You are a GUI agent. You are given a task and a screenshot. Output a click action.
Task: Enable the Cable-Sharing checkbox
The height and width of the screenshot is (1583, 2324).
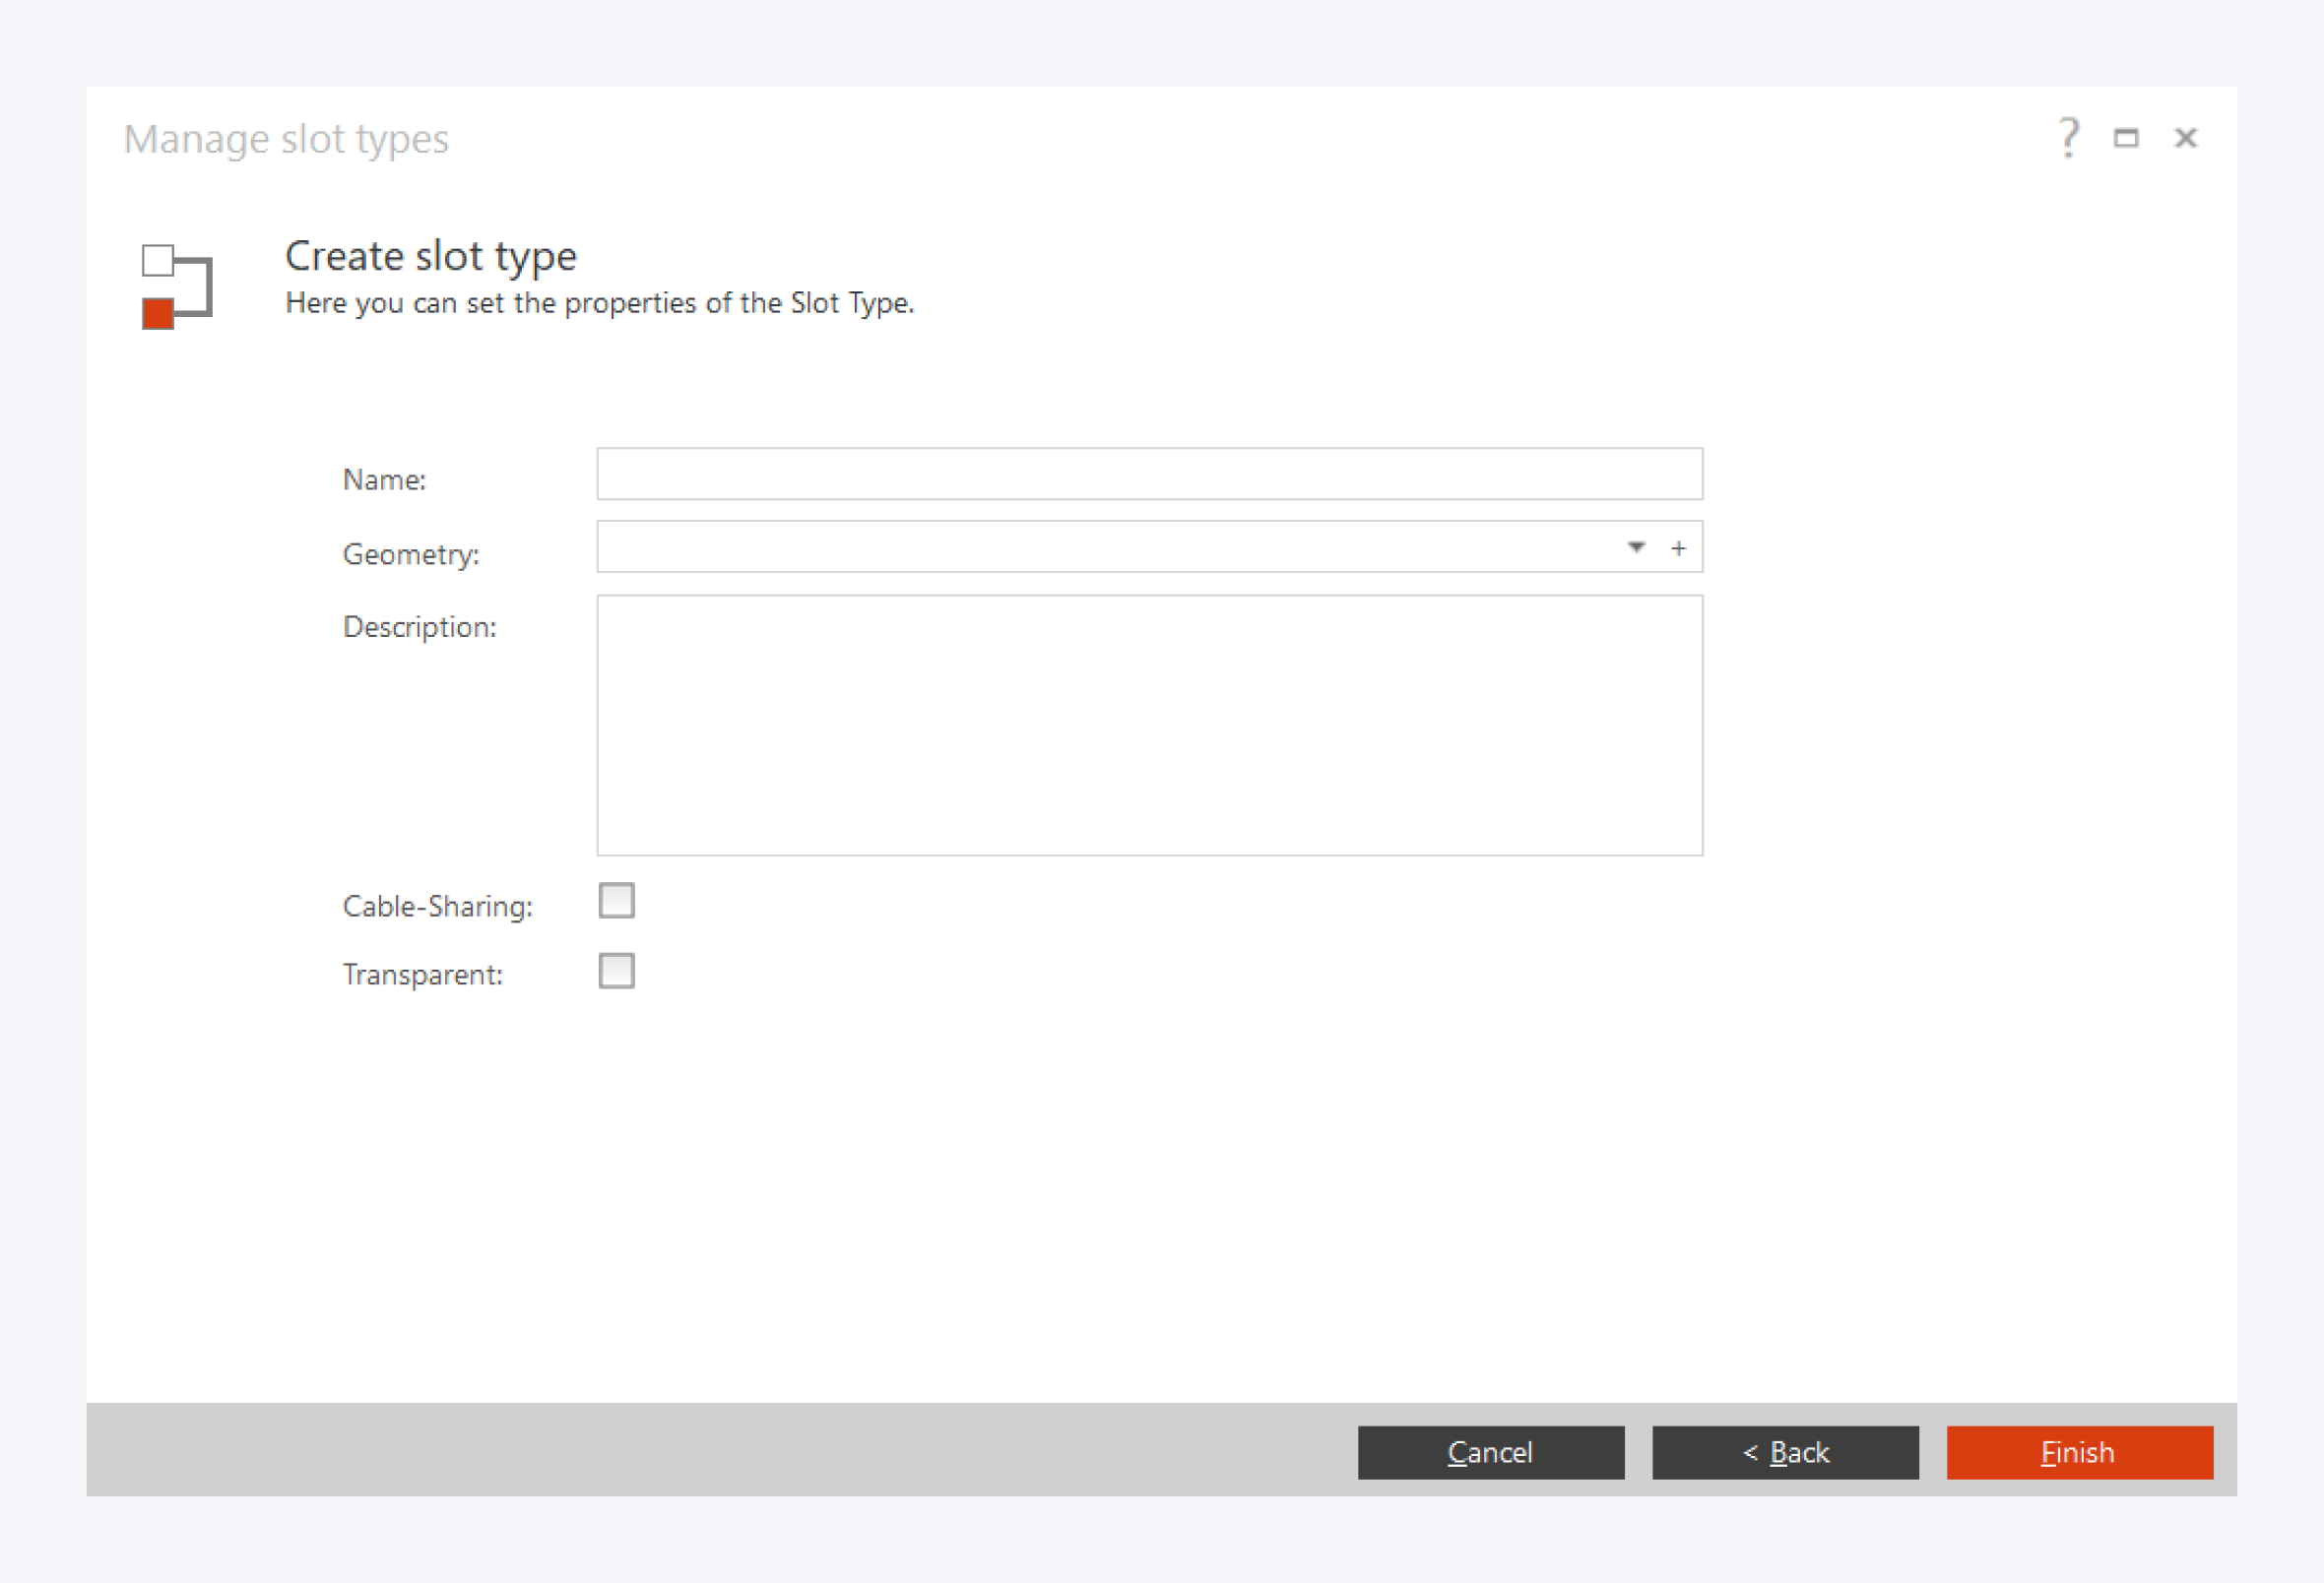(616, 901)
